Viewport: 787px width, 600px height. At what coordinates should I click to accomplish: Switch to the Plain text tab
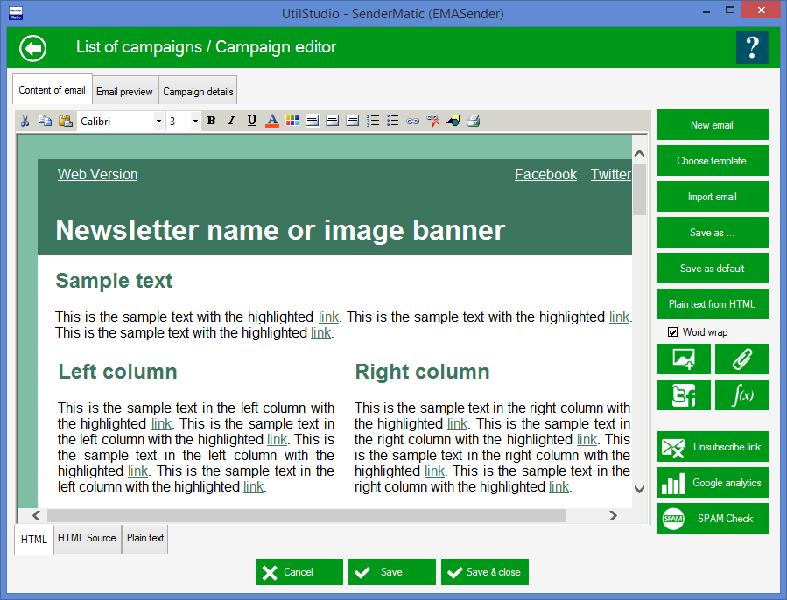point(145,539)
